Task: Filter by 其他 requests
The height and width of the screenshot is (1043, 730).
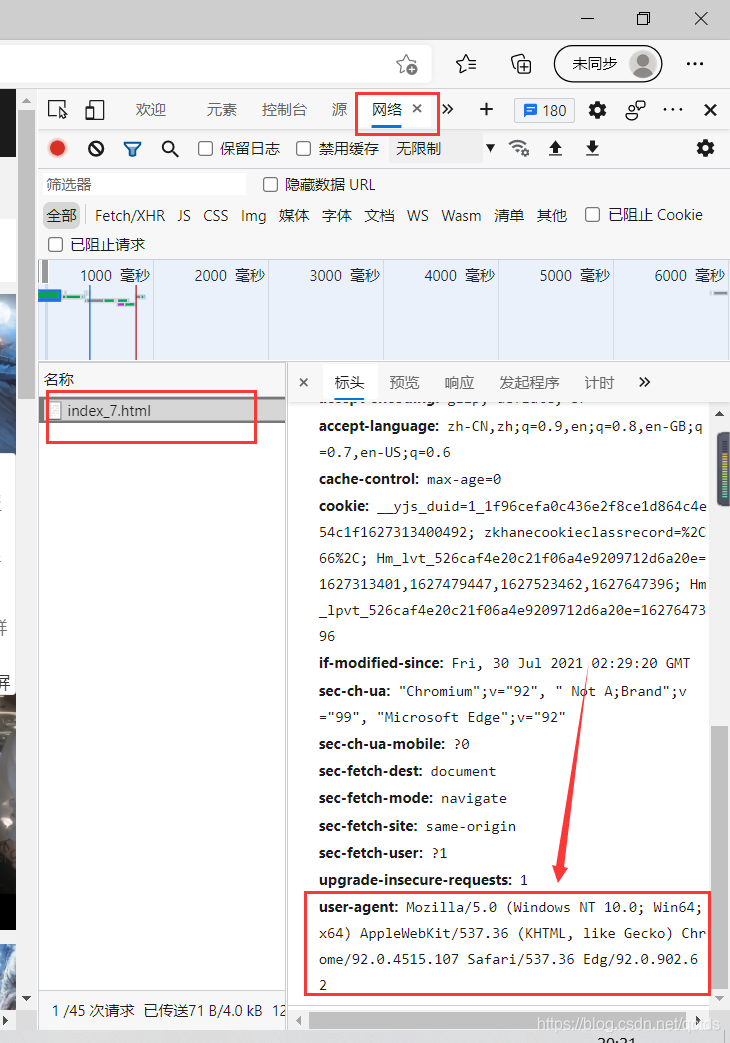Action: coord(552,216)
